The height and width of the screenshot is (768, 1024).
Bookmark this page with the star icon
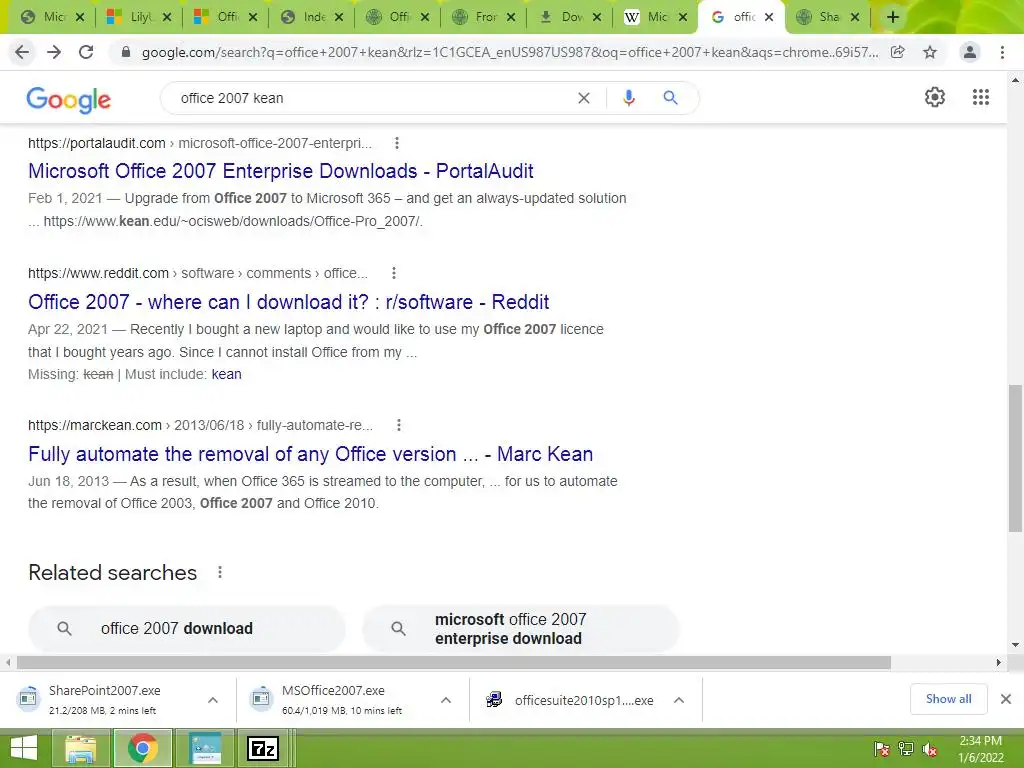[x=930, y=52]
